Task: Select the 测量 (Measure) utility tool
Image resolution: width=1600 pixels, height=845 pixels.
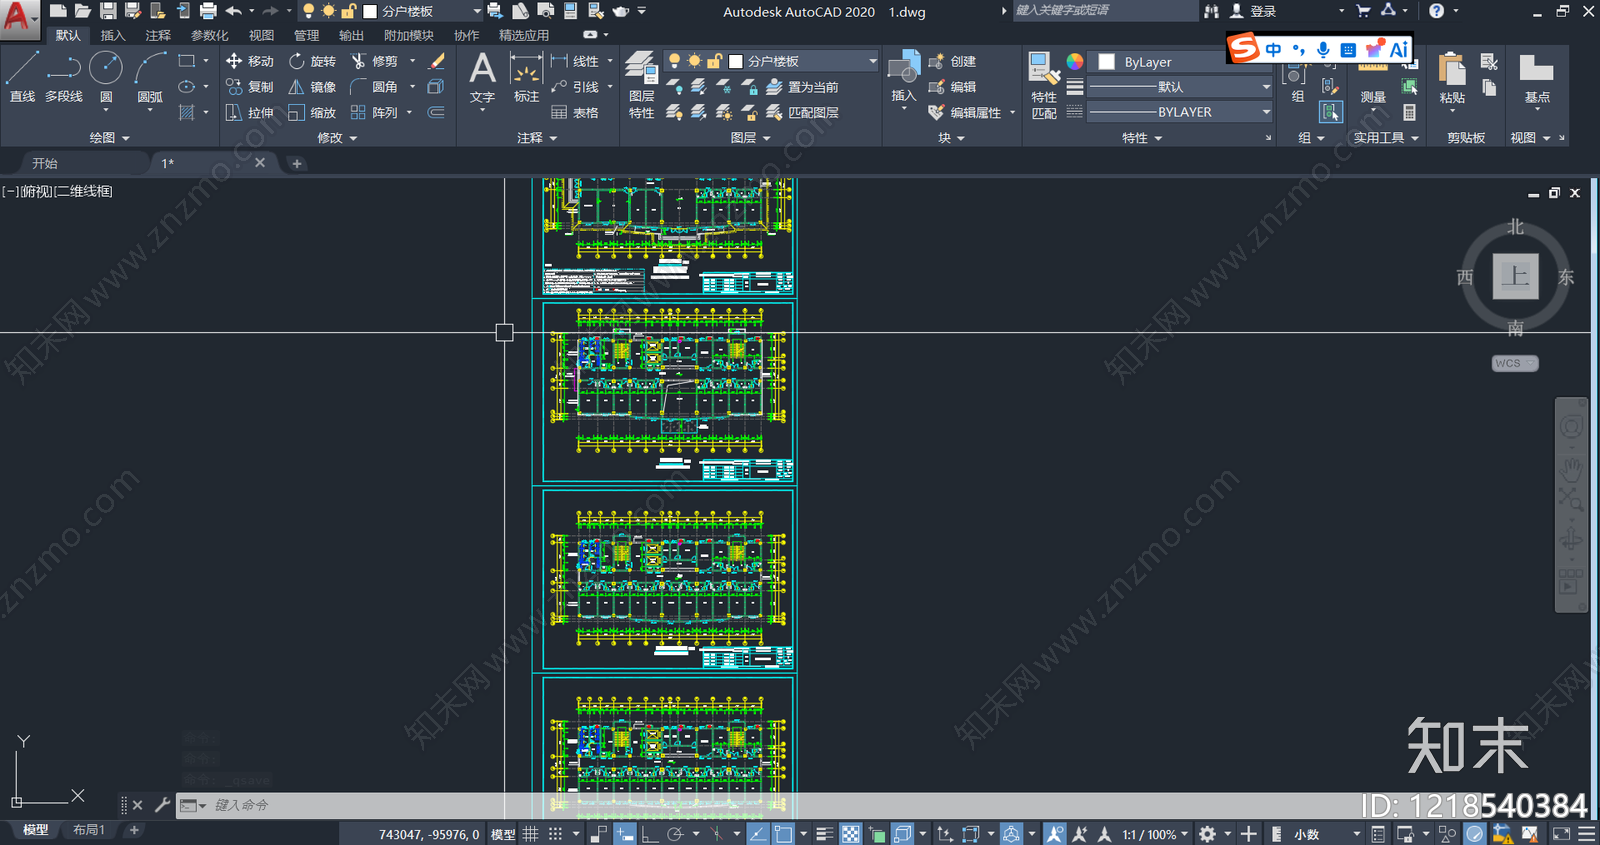Action: pyautogui.click(x=1372, y=83)
